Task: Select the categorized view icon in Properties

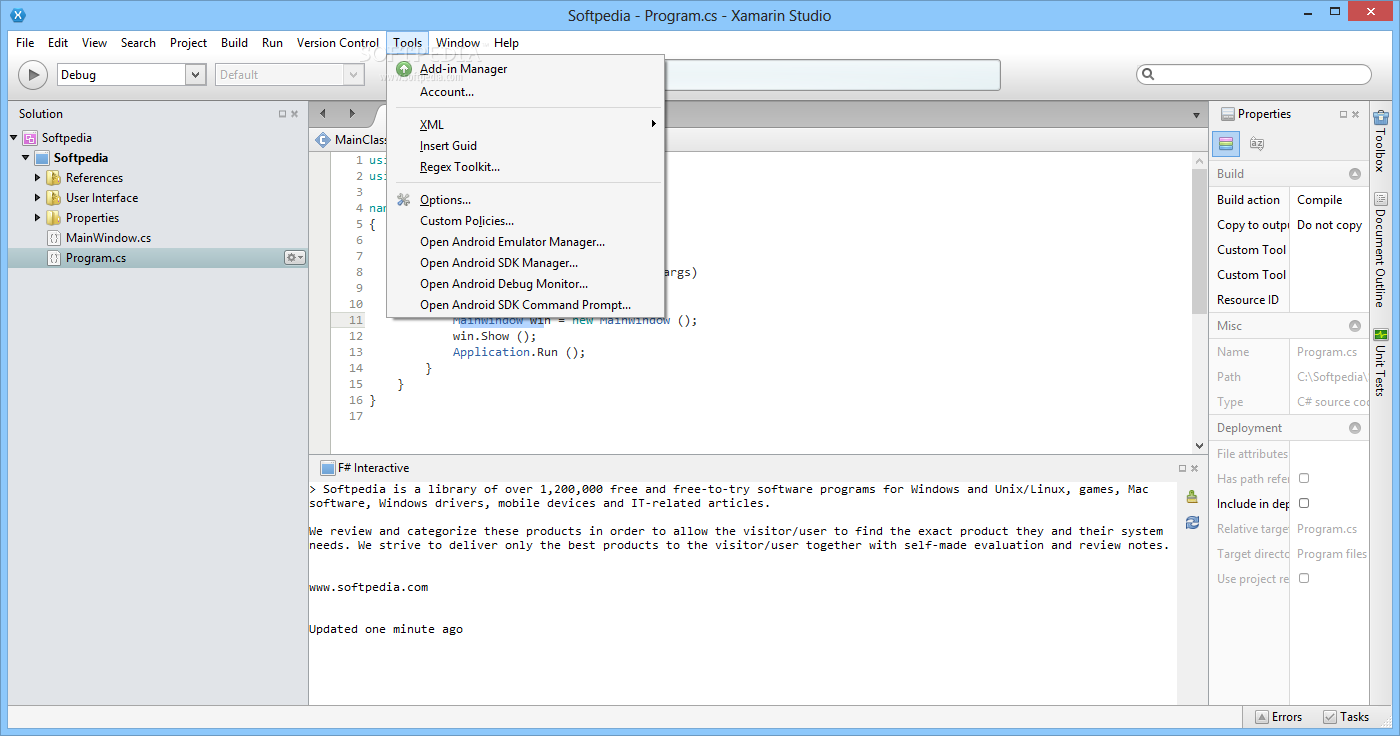Action: (x=1227, y=144)
